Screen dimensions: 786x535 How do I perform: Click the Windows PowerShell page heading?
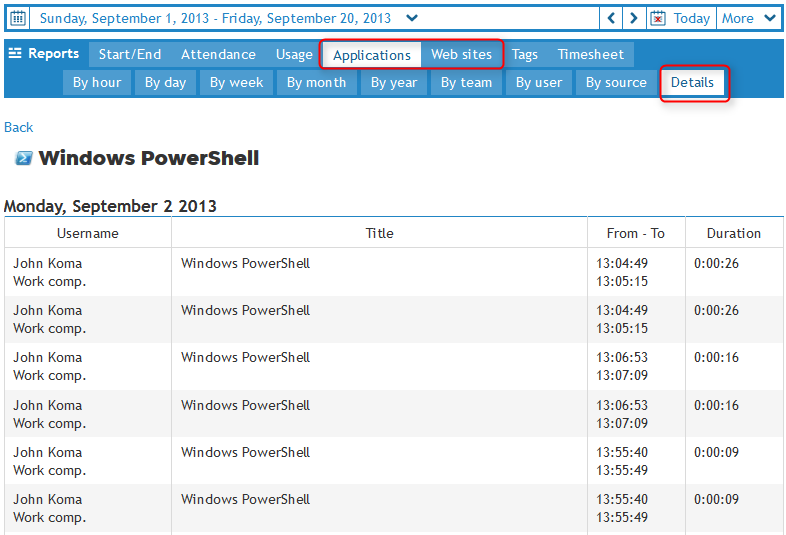[149, 158]
